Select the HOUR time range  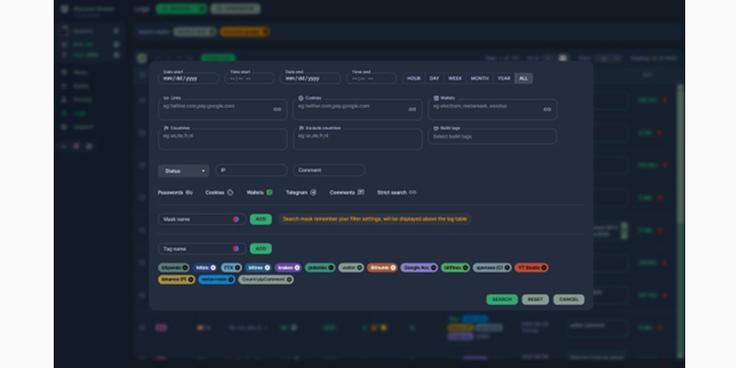(x=414, y=78)
